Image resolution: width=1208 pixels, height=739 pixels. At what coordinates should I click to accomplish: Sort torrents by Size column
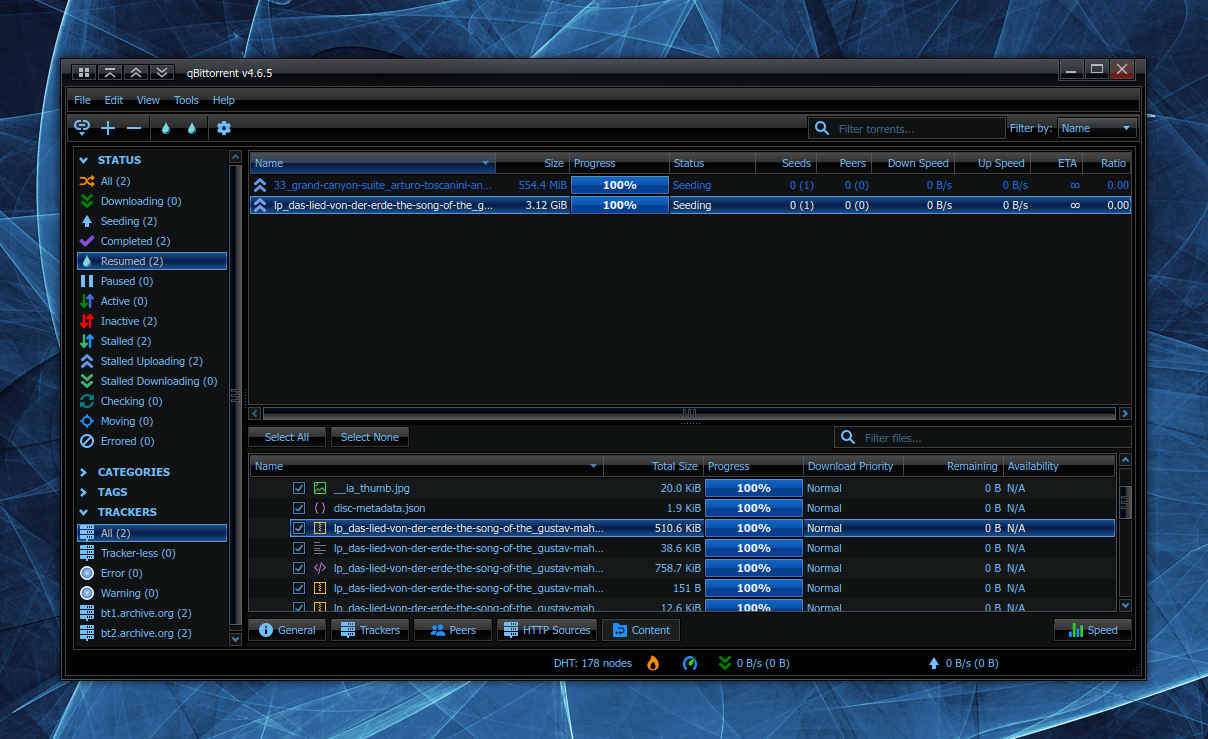pos(532,163)
